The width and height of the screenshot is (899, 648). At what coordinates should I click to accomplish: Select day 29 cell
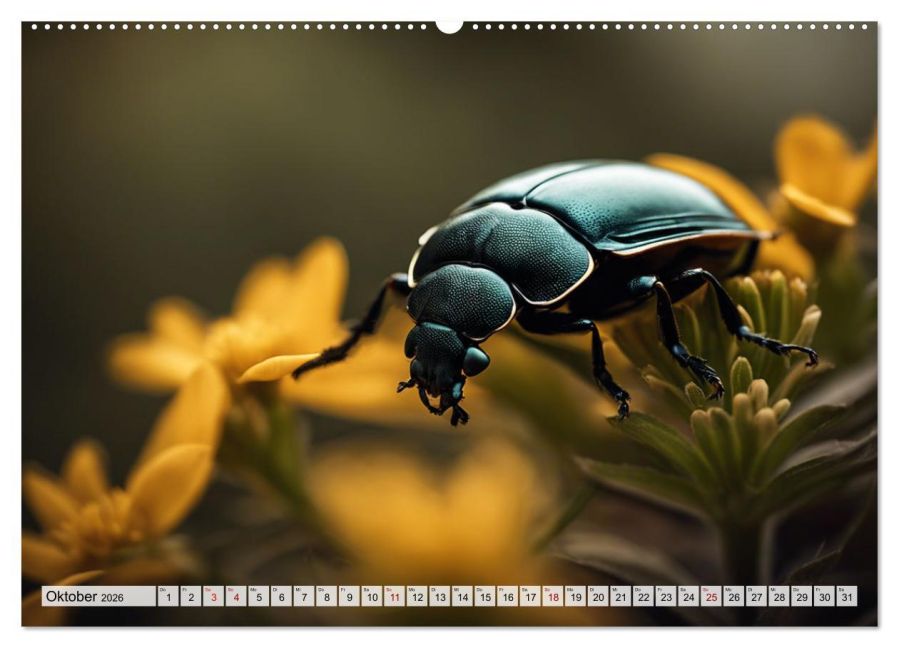(802, 596)
